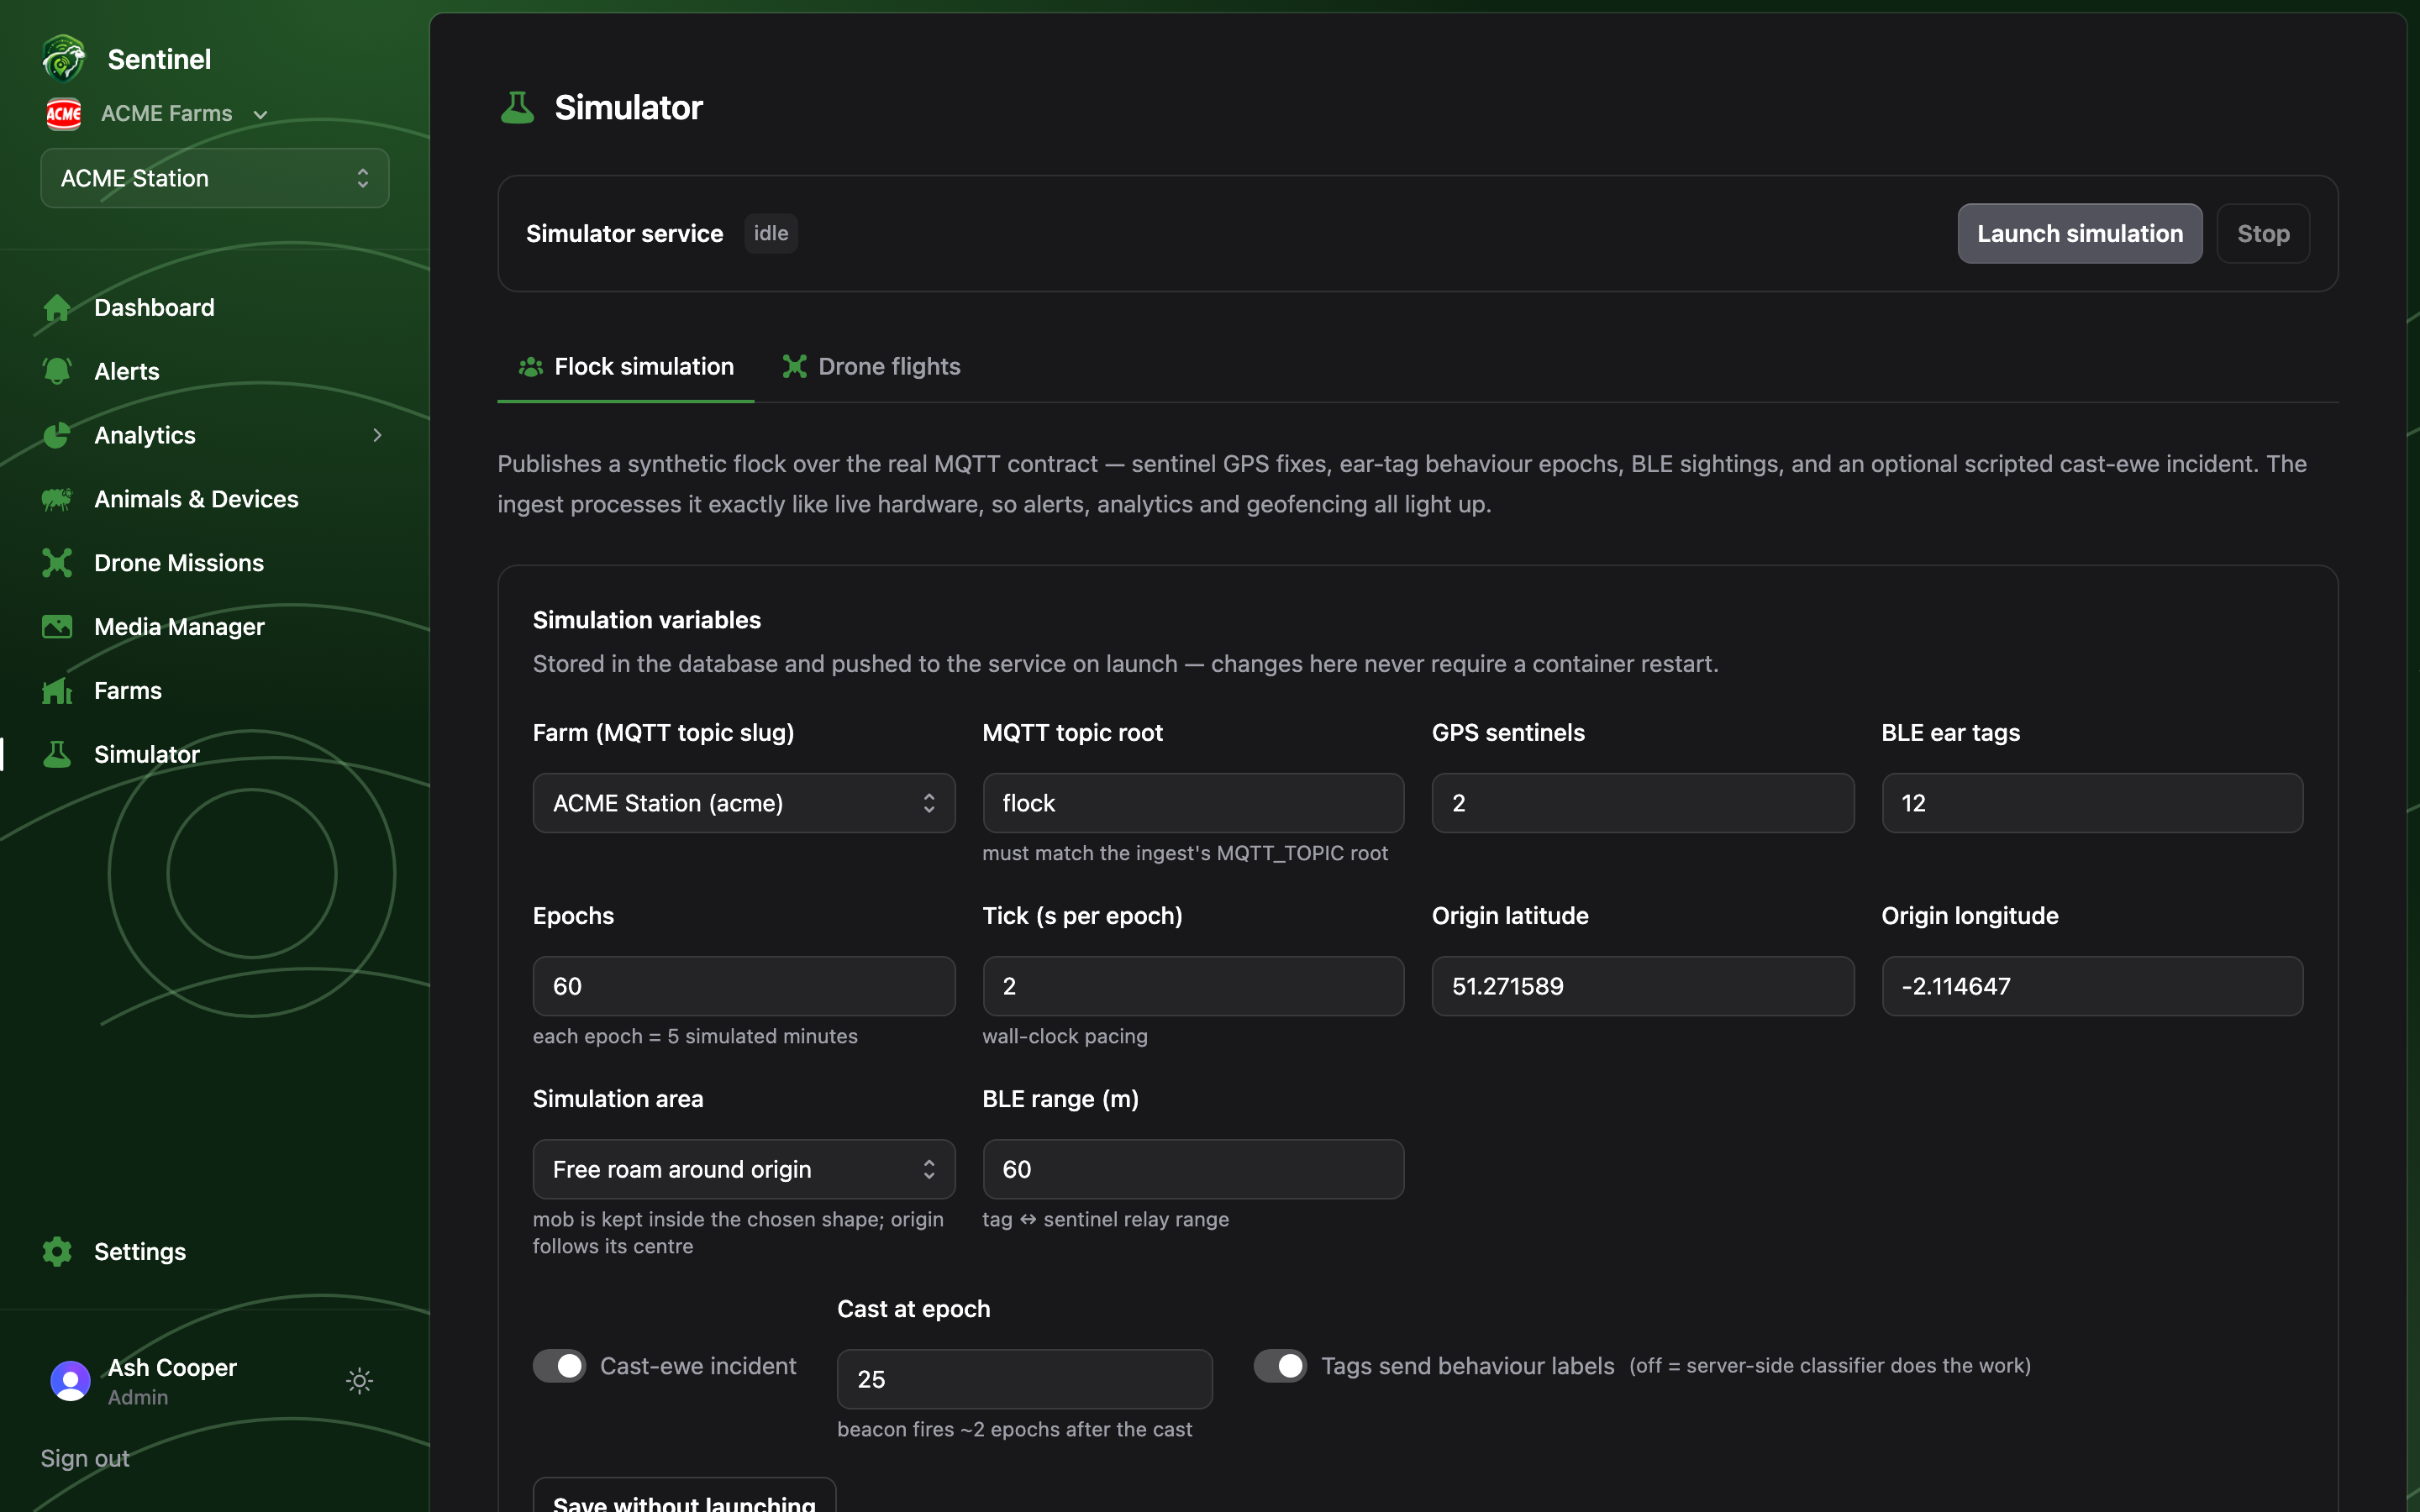The width and height of the screenshot is (2420, 1512).
Task: Open the Farms barn icon
Action: 57,691
